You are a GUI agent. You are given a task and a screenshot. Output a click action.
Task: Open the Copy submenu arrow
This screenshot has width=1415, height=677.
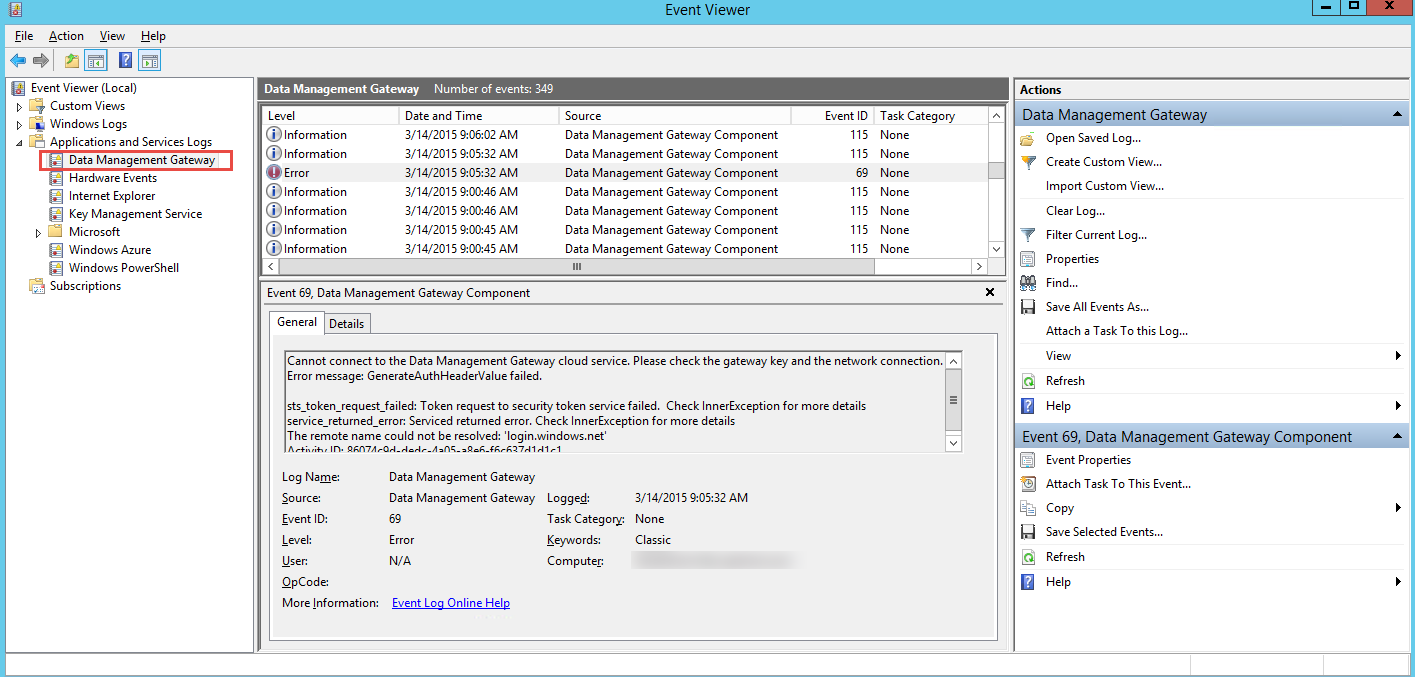click(1398, 508)
